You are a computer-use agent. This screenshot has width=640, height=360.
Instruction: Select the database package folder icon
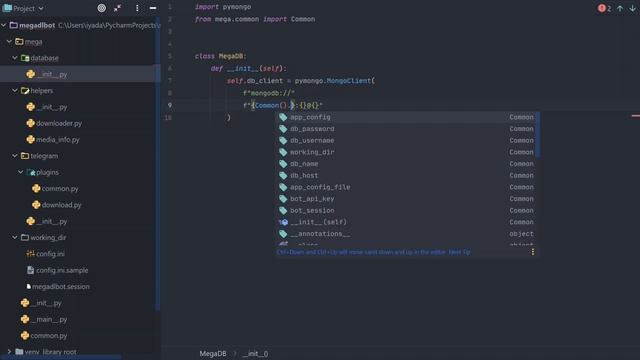coord(25,58)
